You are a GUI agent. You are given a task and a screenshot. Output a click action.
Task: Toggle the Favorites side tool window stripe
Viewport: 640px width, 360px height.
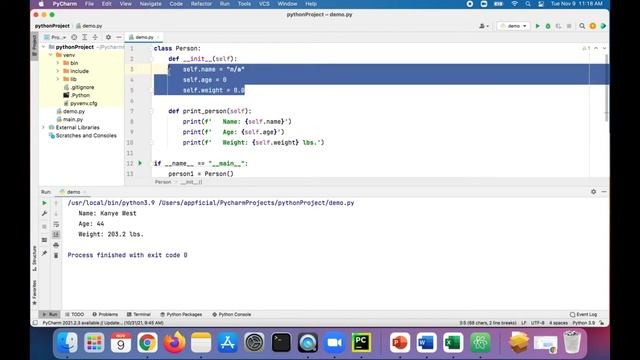[34, 292]
